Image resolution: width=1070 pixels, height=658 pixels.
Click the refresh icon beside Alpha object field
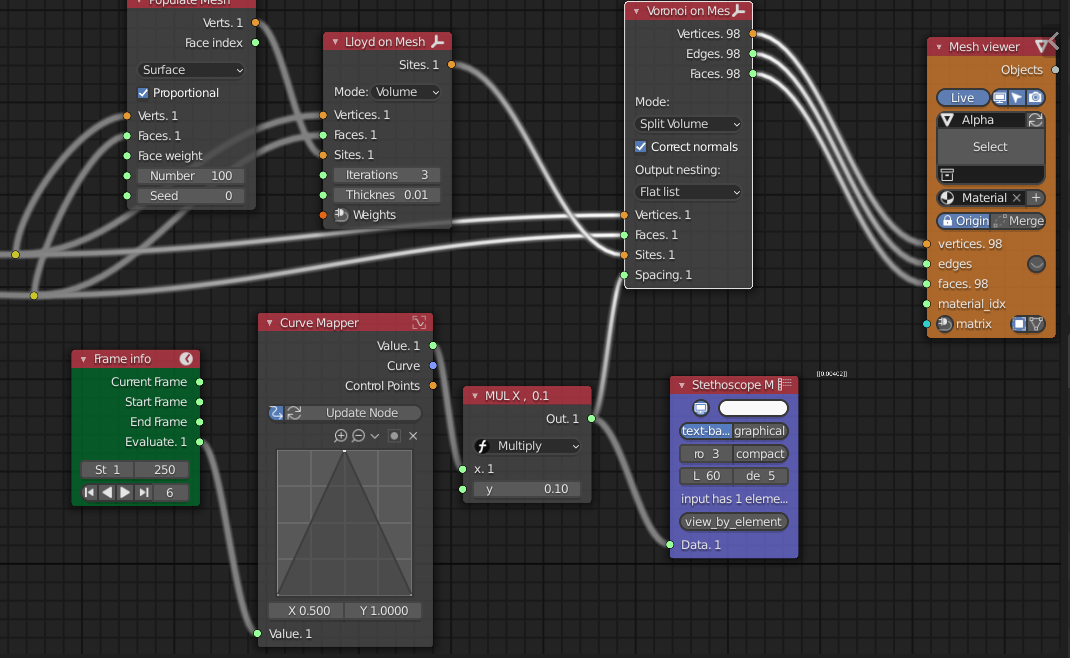1035,119
